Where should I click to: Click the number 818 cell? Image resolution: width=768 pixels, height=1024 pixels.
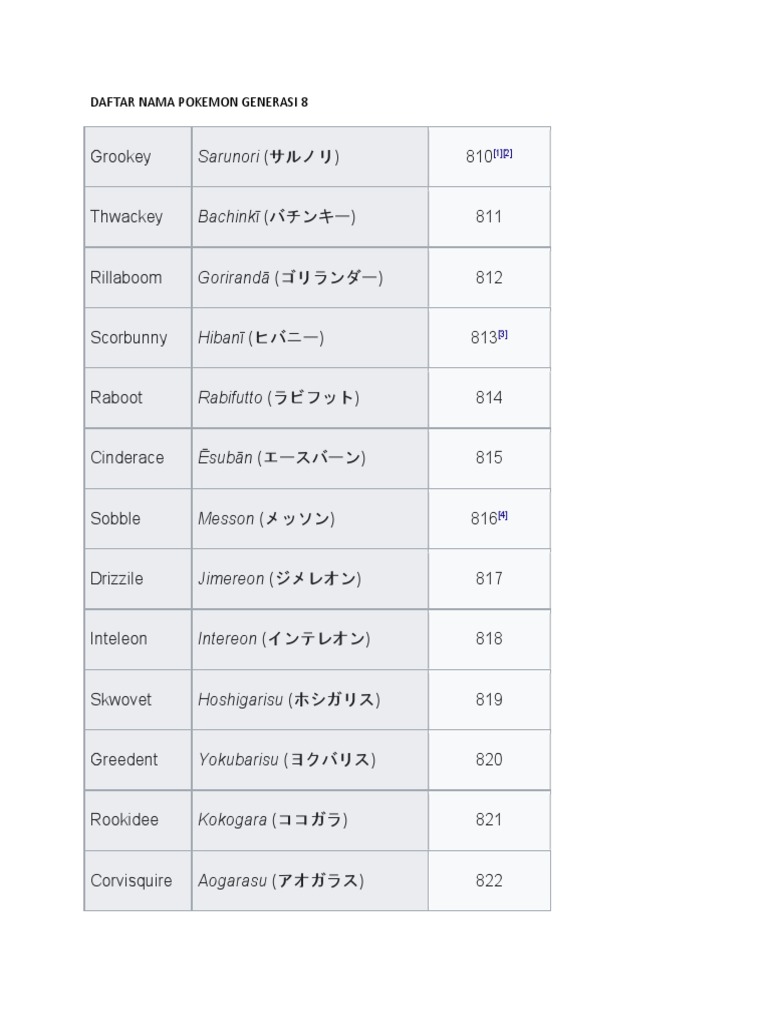489,639
